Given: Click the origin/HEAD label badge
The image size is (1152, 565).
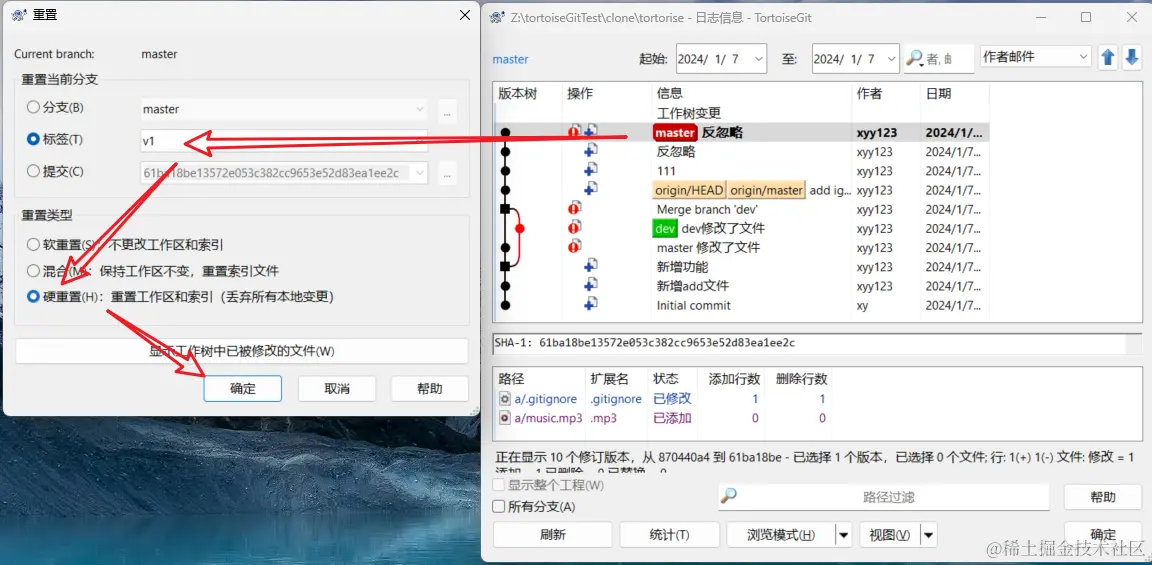Looking at the screenshot, I should 688,190.
